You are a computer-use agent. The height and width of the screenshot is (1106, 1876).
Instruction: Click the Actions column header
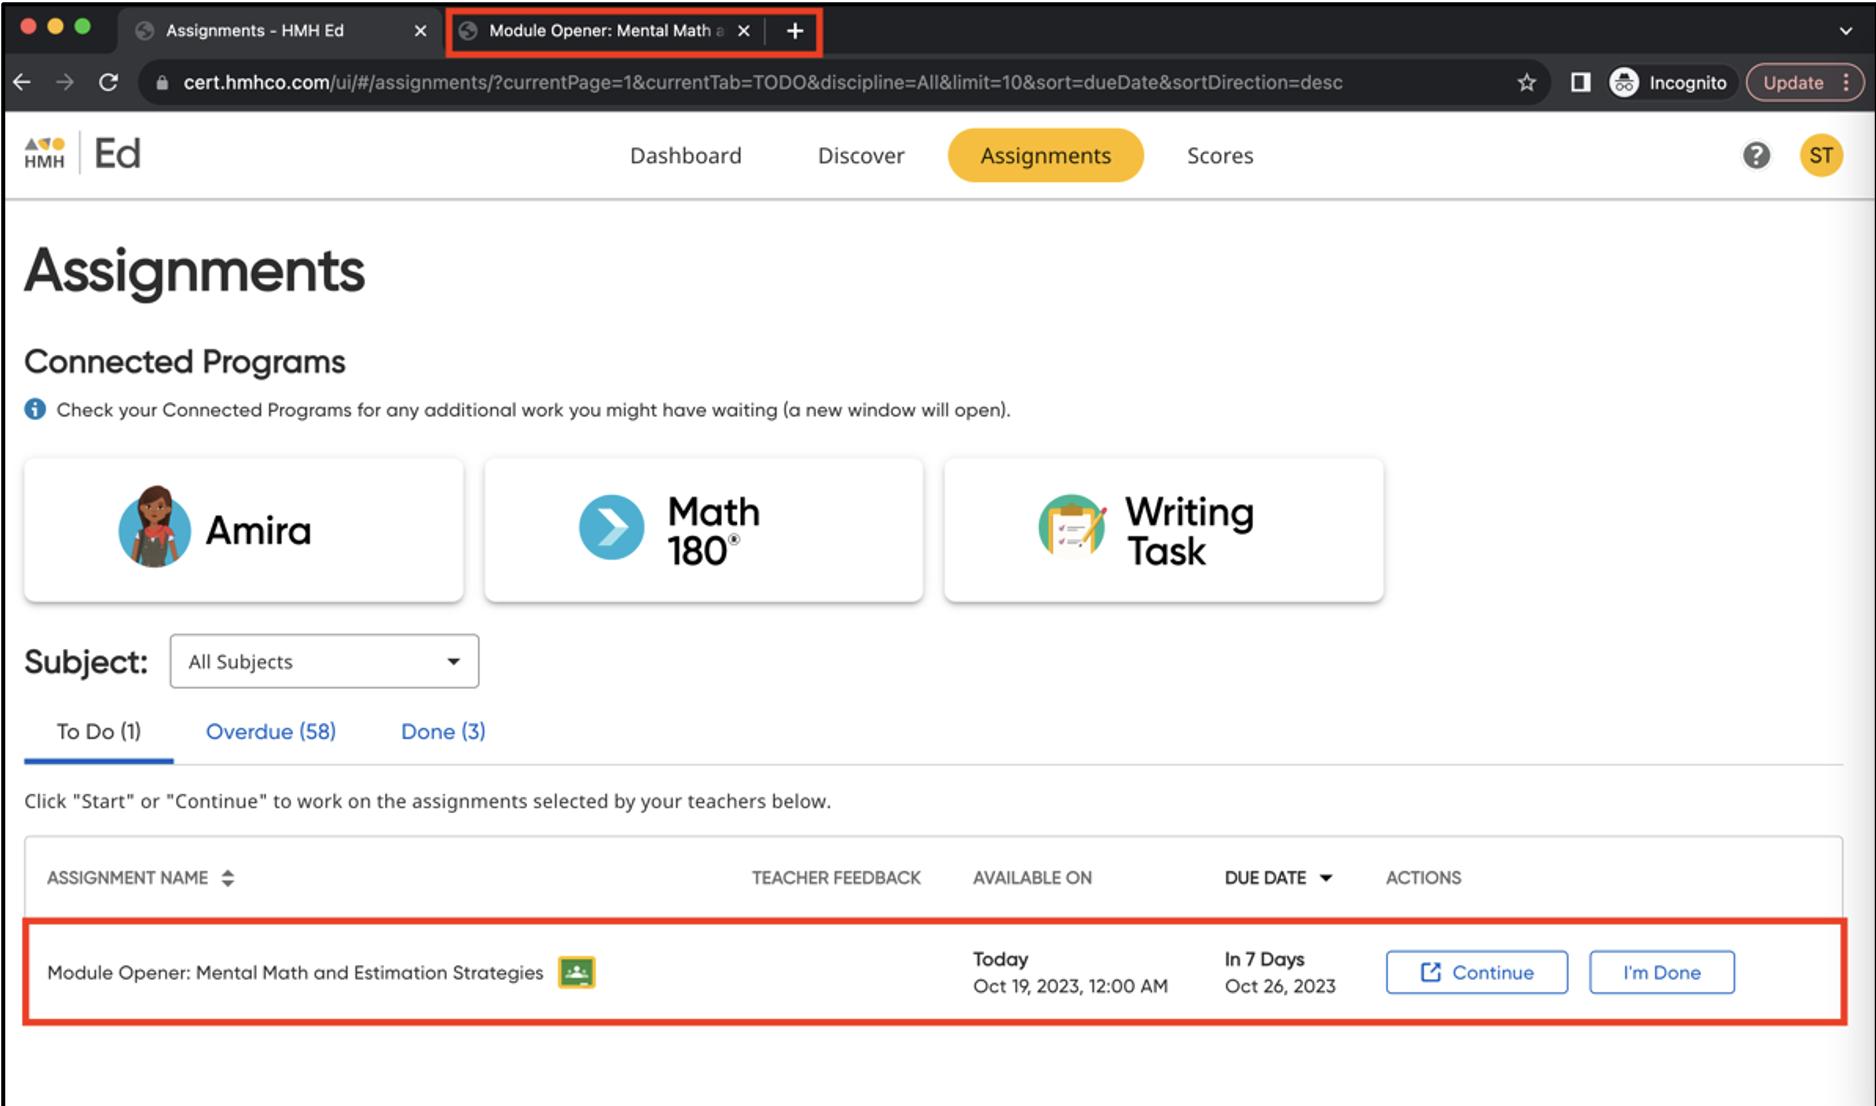point(1423,878)
